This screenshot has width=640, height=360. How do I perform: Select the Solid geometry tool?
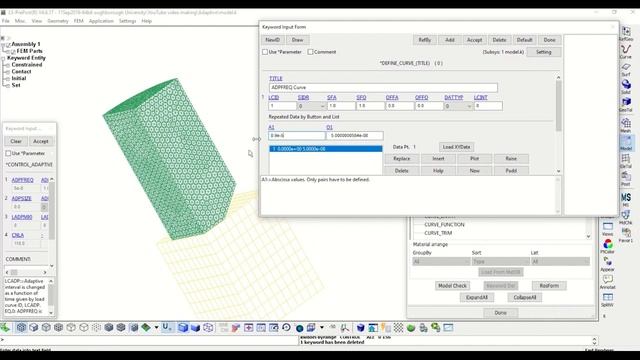626,87
